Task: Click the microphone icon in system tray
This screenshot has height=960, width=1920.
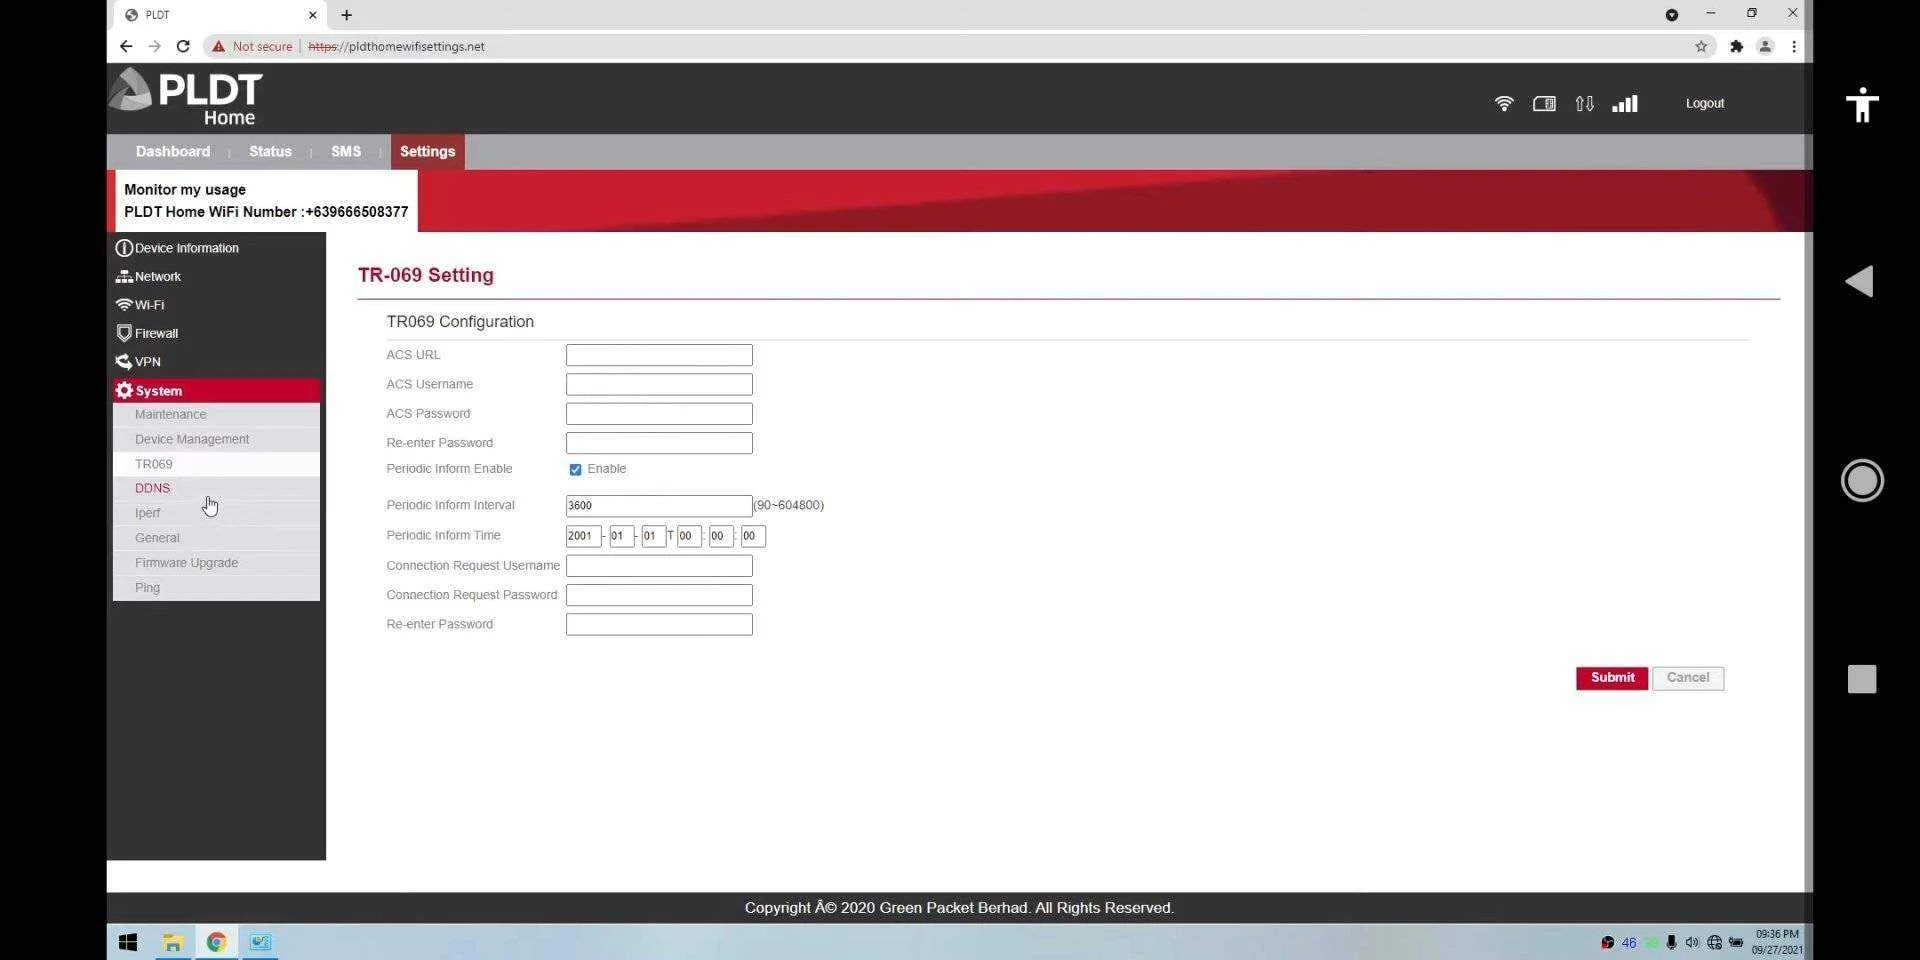Action: [x=1671, y=942]
